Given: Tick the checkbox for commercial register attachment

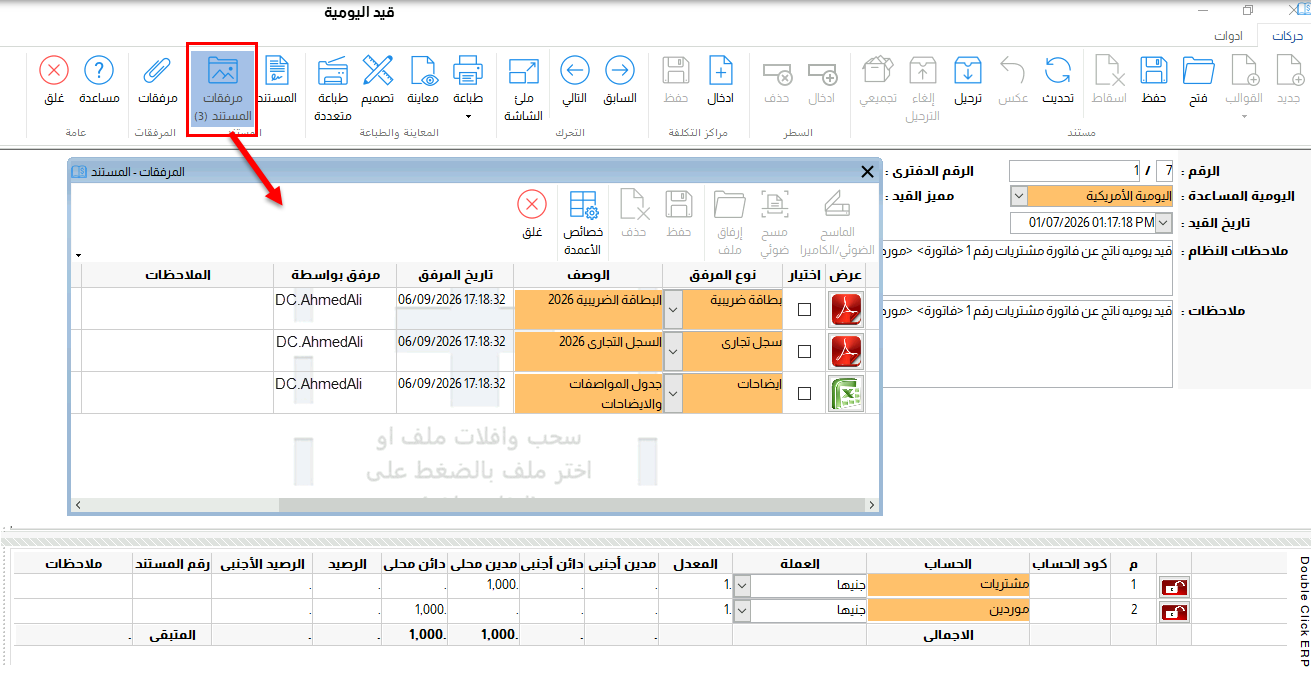Looking at the screenshot, I should 805,352.
